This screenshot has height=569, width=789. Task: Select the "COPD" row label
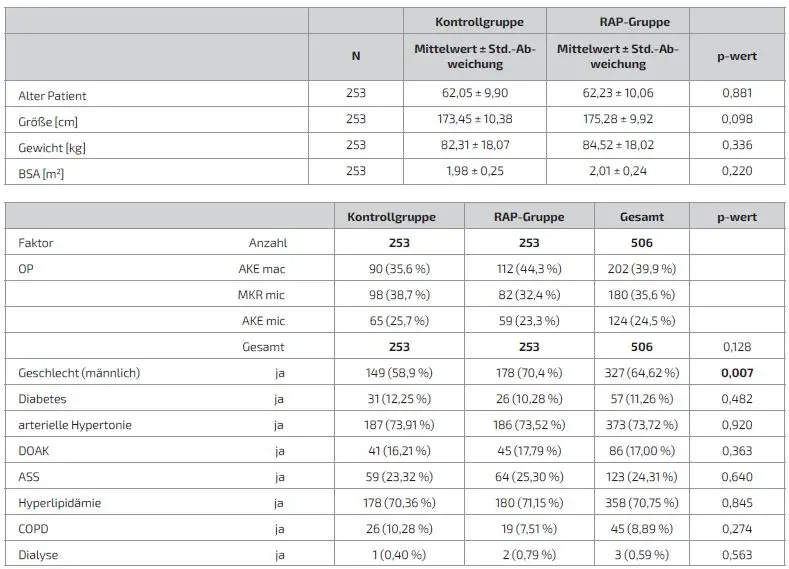click(x=35, y=529)
